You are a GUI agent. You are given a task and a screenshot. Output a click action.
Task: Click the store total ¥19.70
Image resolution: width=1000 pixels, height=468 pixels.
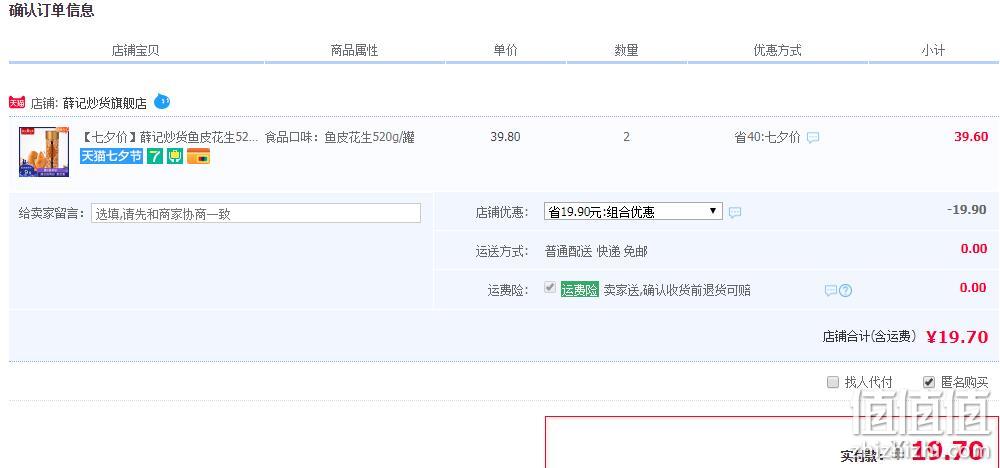point(957,337)
